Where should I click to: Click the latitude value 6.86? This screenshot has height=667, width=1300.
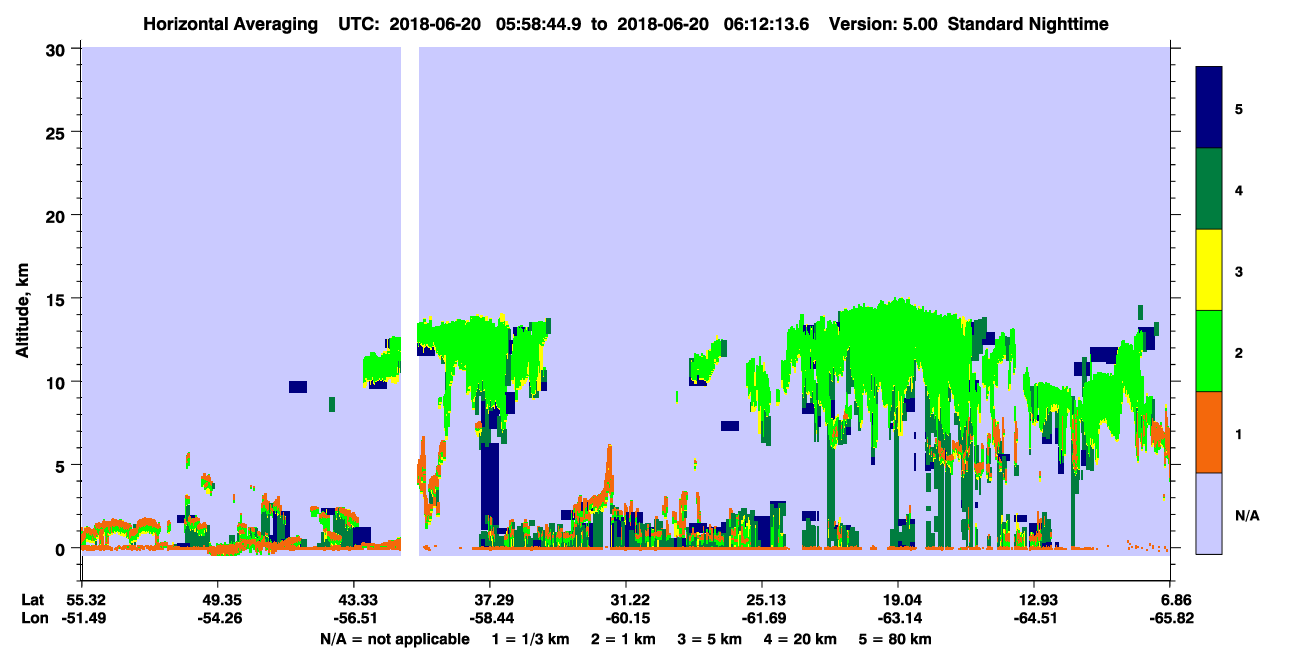click(x=1171, y=600)
